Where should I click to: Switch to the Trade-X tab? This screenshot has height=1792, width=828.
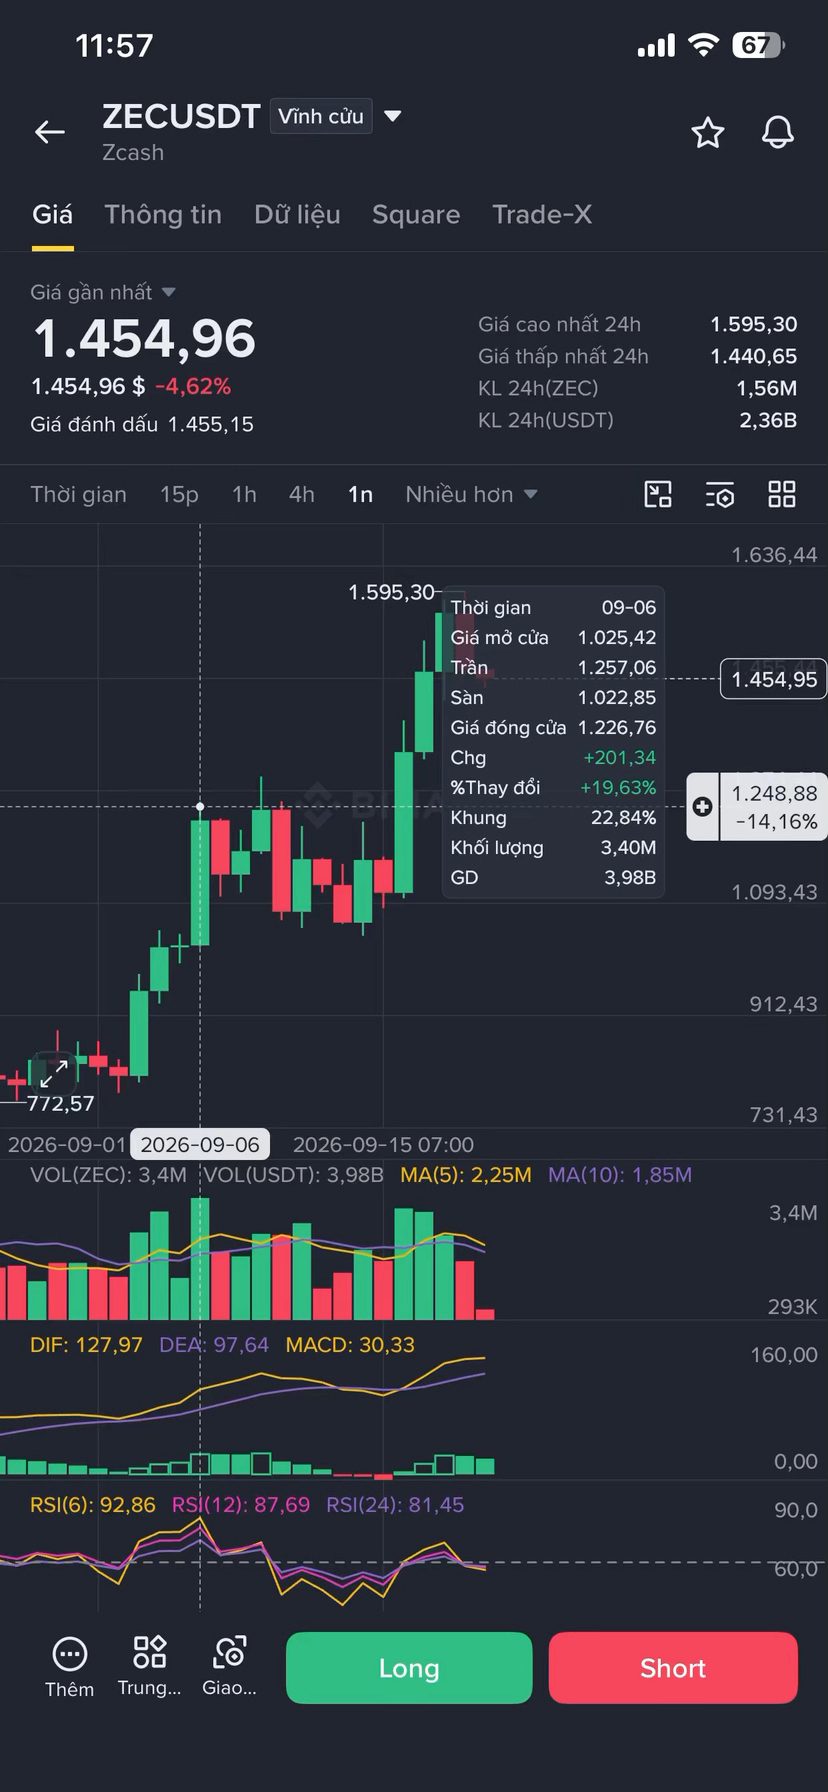(x=542, y=214)
